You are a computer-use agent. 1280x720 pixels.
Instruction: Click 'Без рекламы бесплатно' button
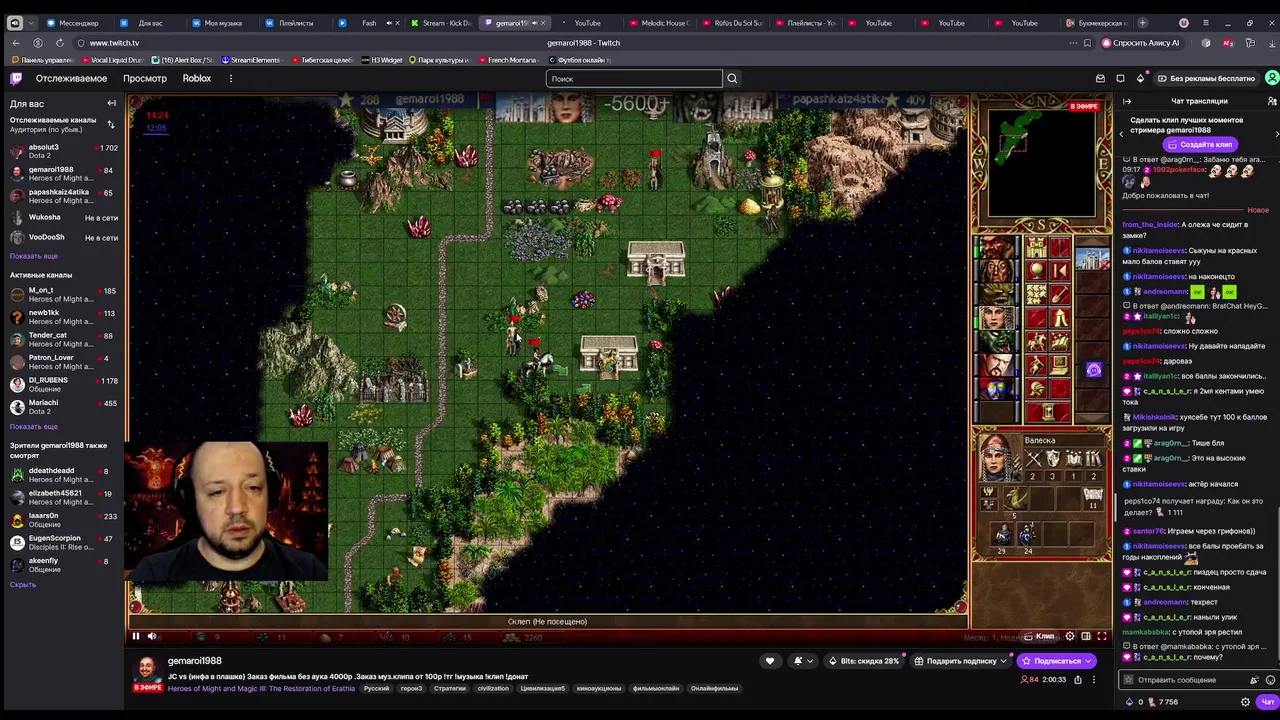pos(1205,78)
